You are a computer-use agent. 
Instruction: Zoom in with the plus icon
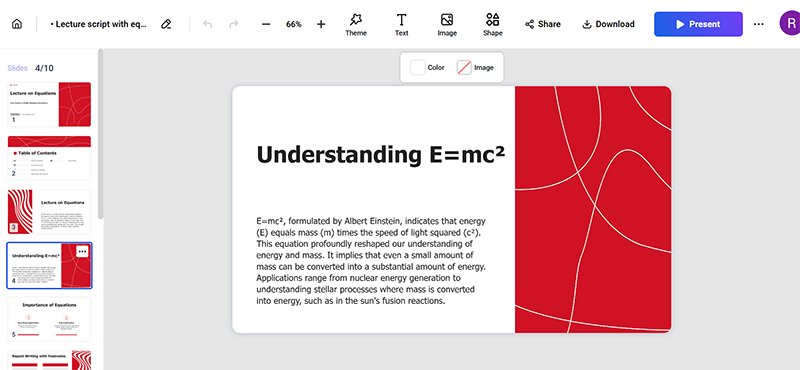point(321,24)
